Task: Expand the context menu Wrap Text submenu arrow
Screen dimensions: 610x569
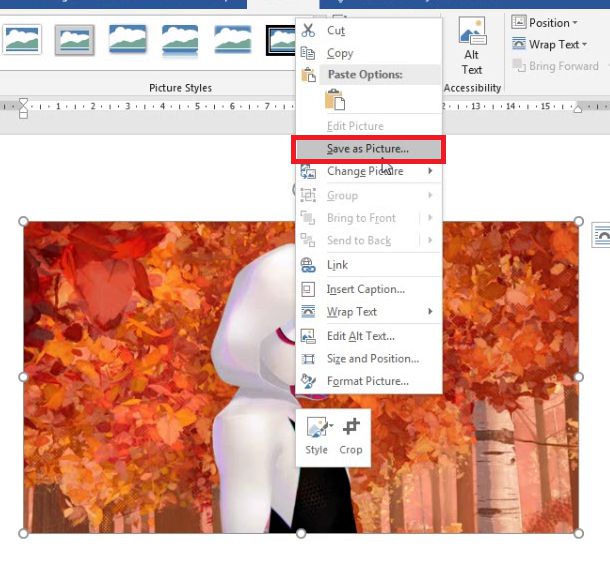Action: (430, 311)
